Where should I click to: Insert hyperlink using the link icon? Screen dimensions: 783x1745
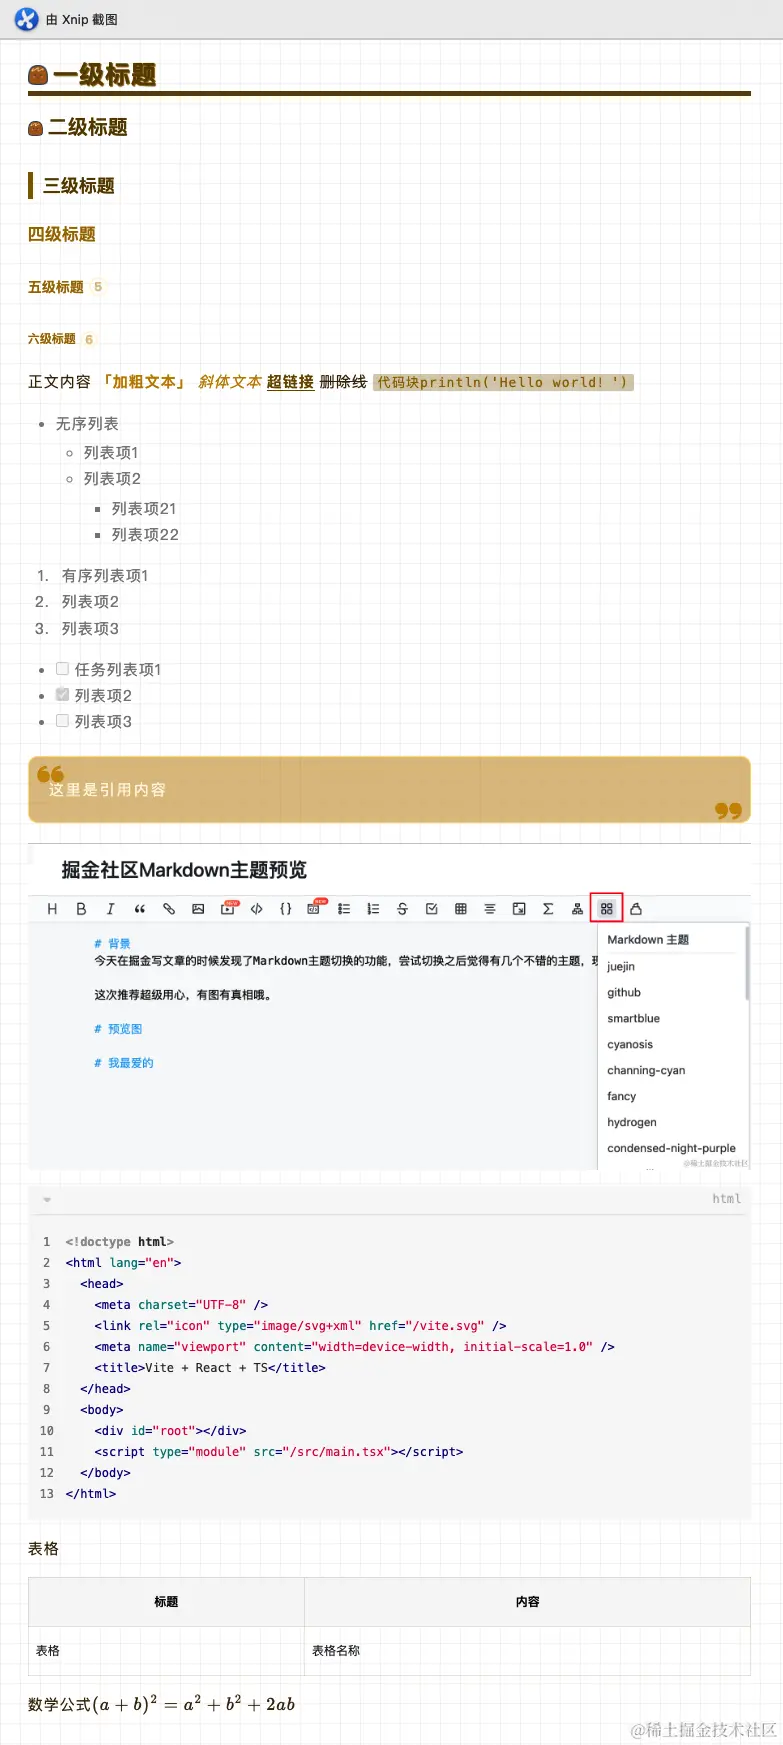pyautogui.click(x=169, y=909)
